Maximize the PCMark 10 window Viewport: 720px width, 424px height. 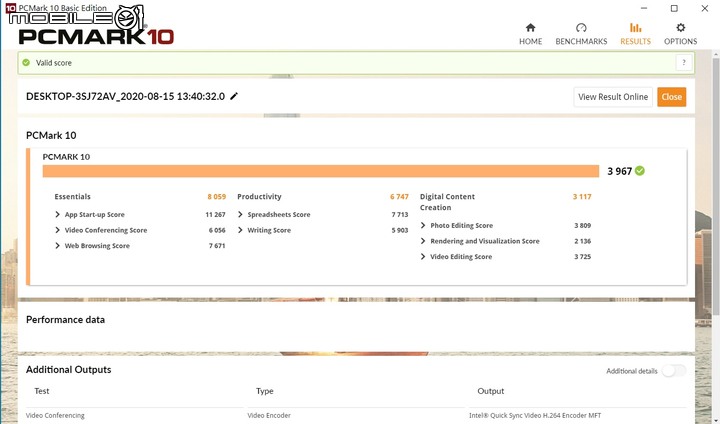pos(674,8)
